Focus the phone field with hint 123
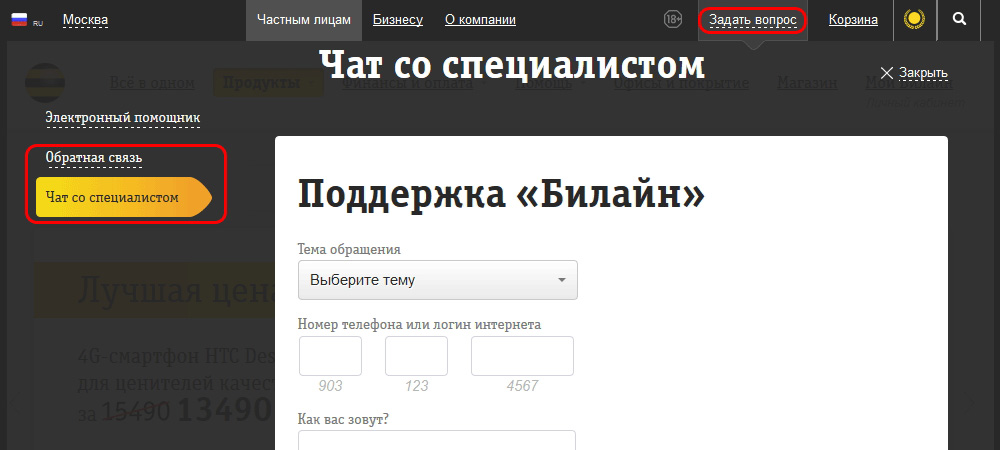The width and height of the screenshot is (1000, 450). [x=416, y=356]
